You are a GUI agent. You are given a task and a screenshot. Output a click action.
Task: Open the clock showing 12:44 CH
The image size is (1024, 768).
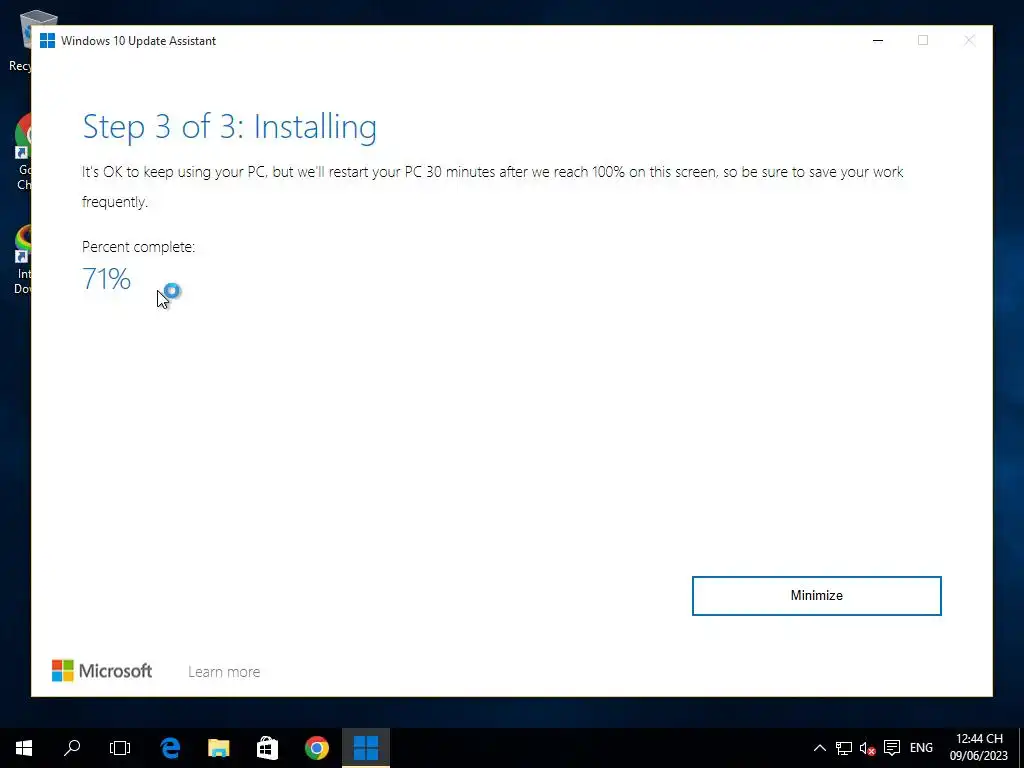pyautogui.click(x=979, y=747)
